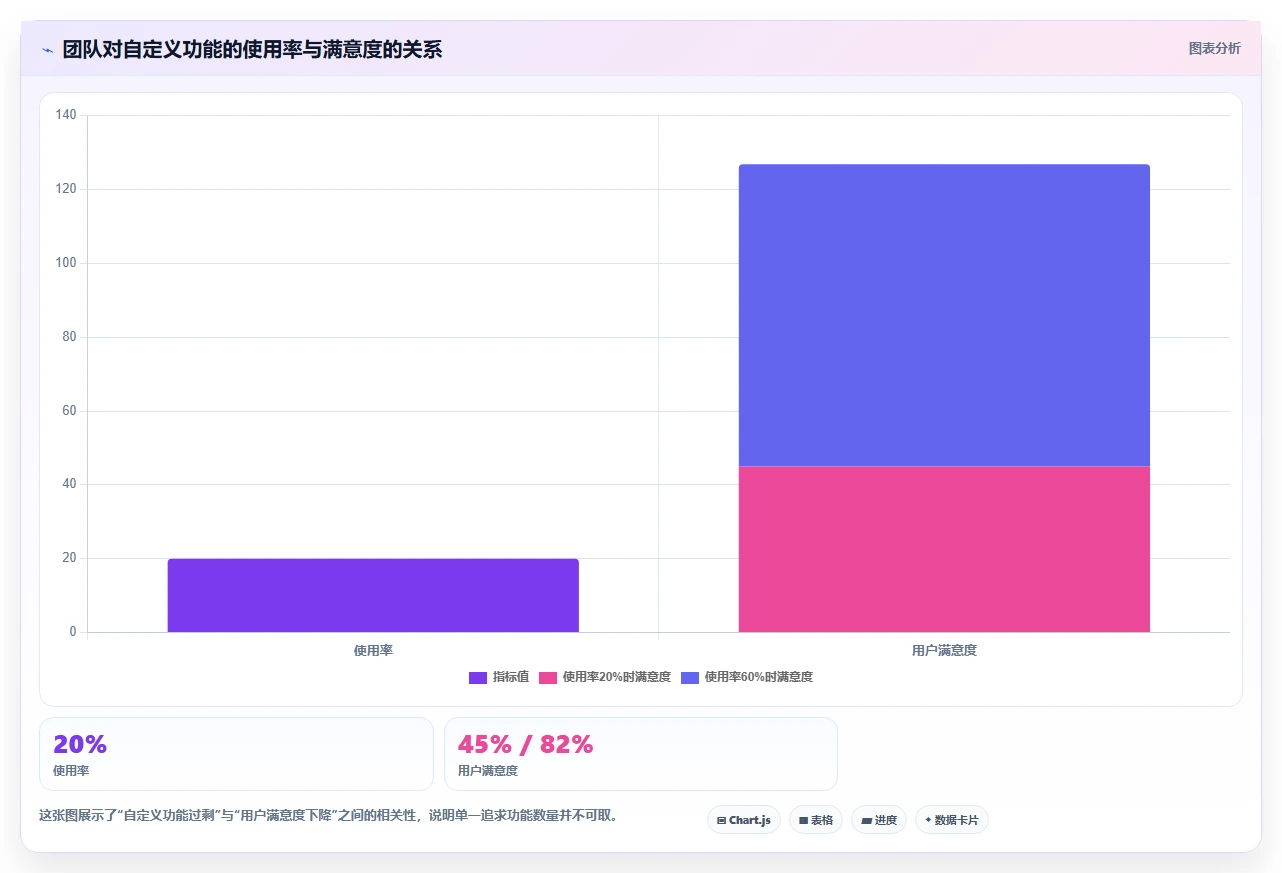Viewport: 1282px width, 873px height.
Task: Click the lightning icon beside the chart title
Action: pos(48,50)
